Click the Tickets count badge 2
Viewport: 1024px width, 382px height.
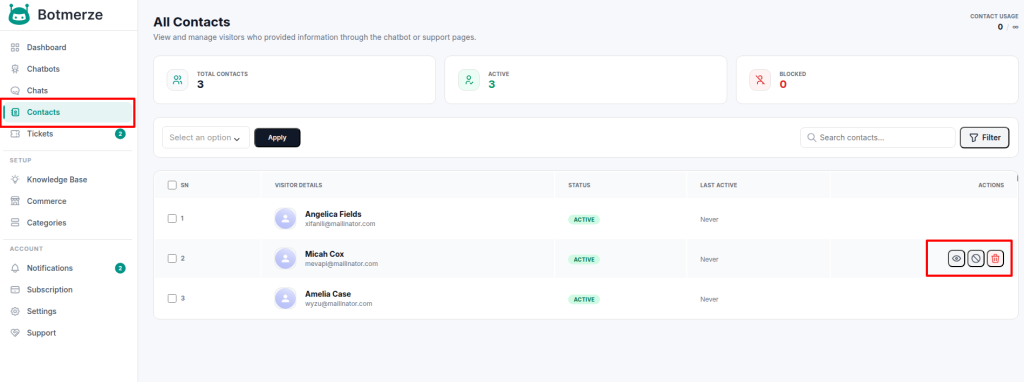point(120,134)
